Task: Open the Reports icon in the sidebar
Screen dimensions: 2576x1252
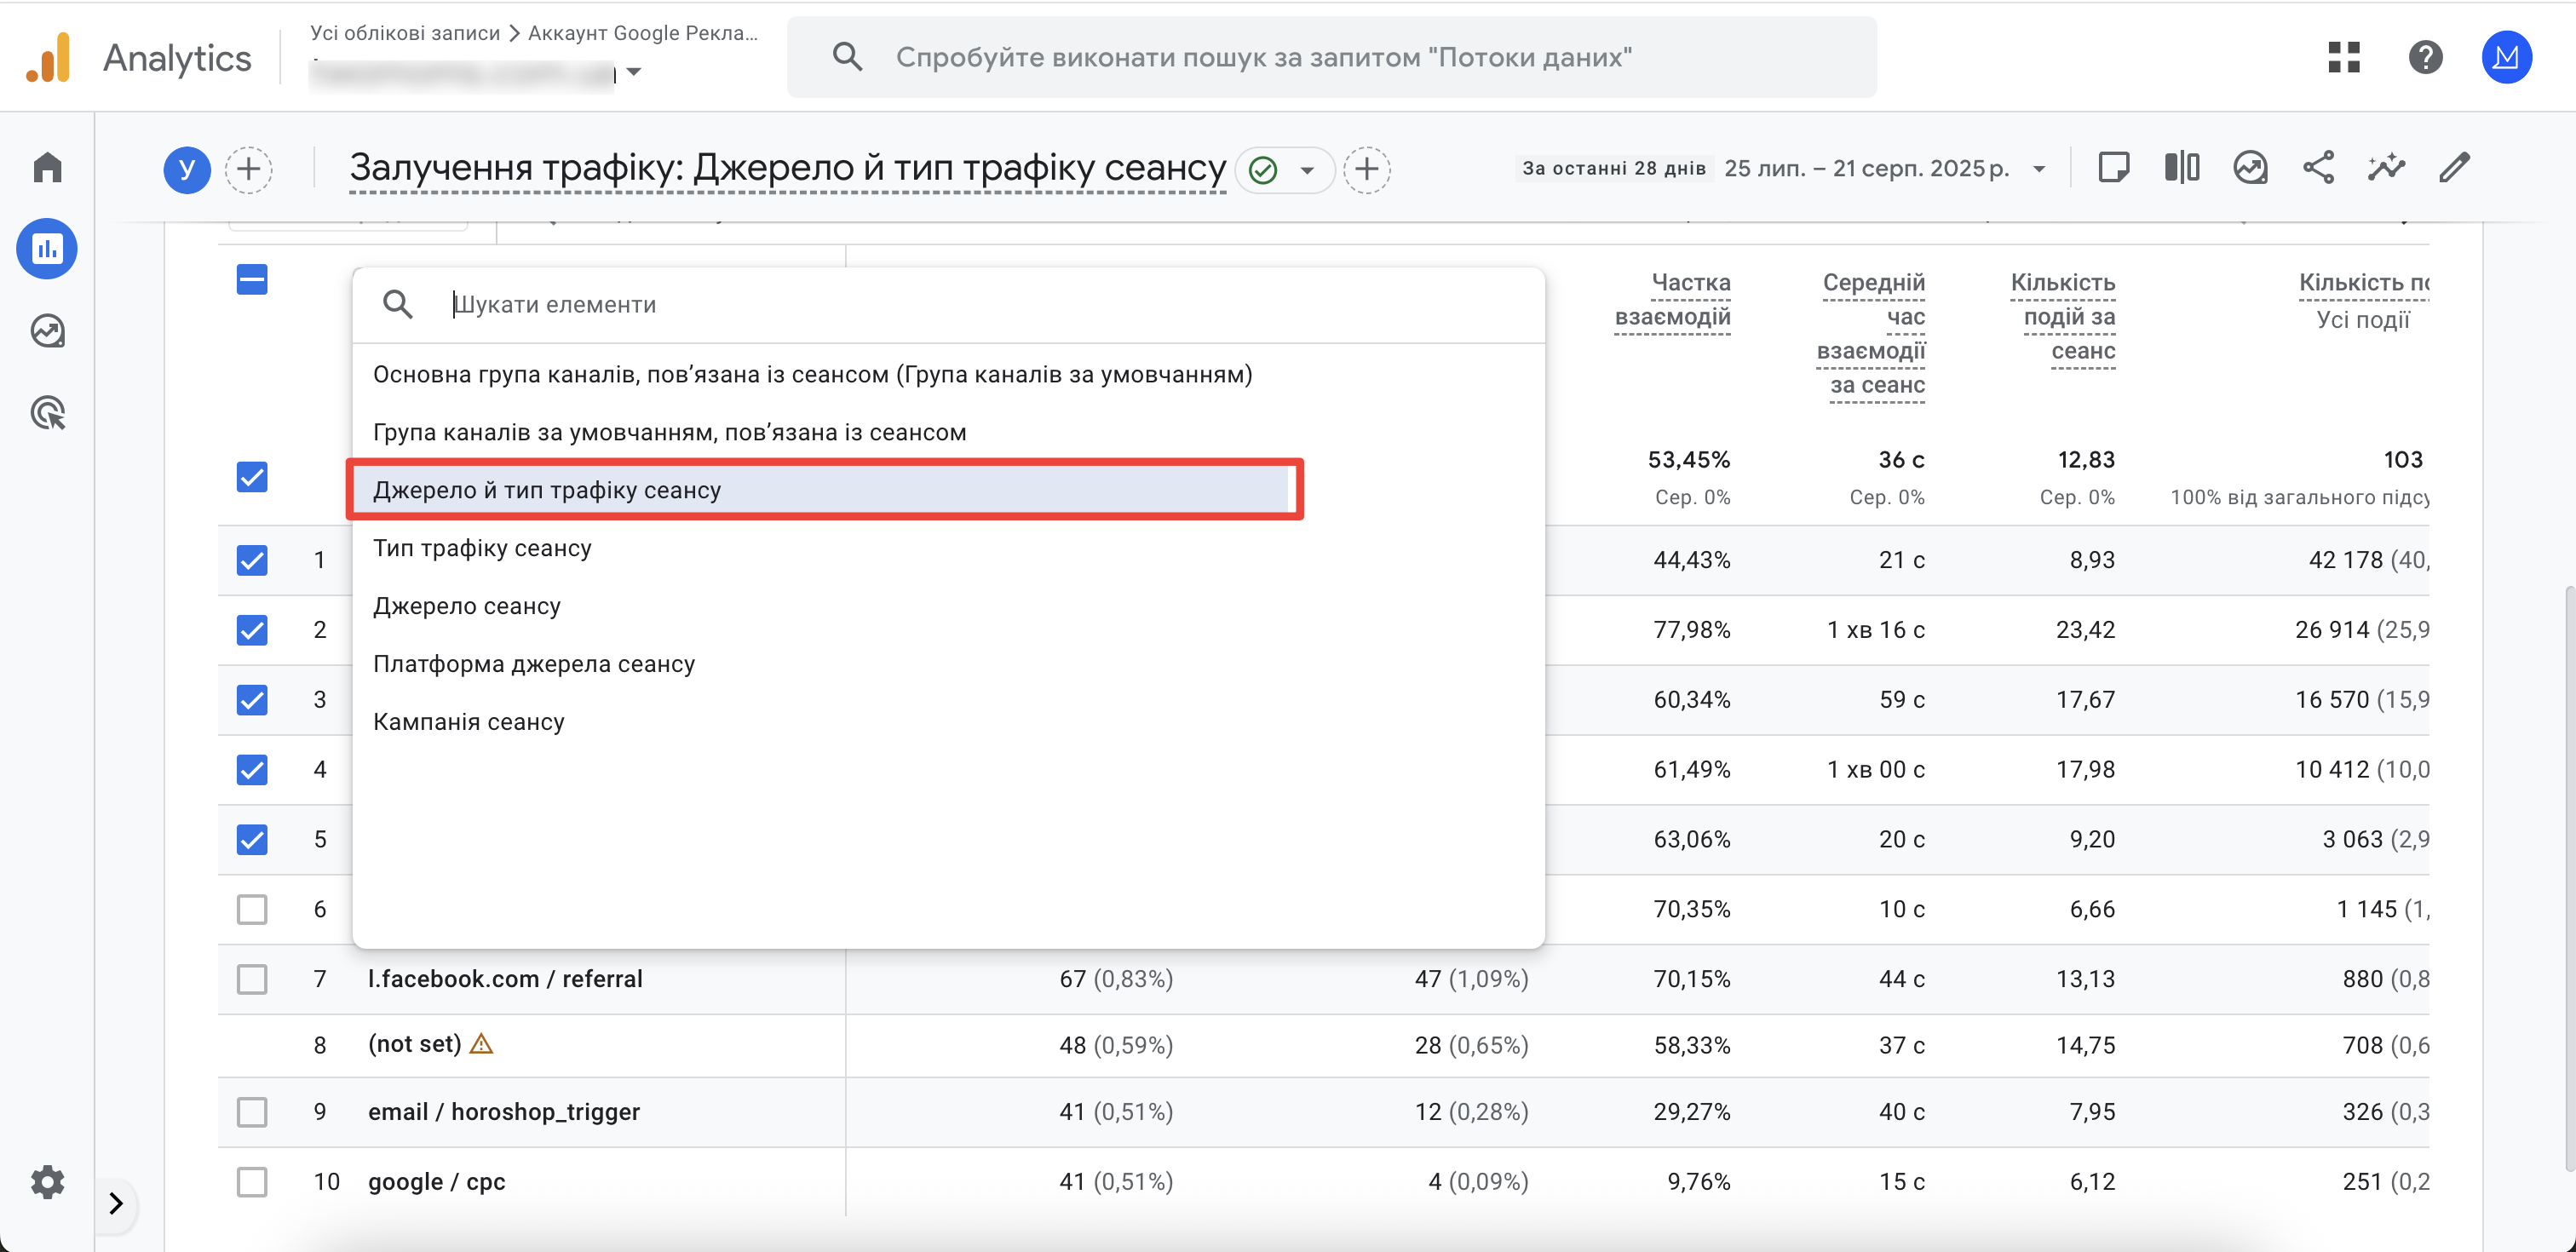Action: coord(47,248)
